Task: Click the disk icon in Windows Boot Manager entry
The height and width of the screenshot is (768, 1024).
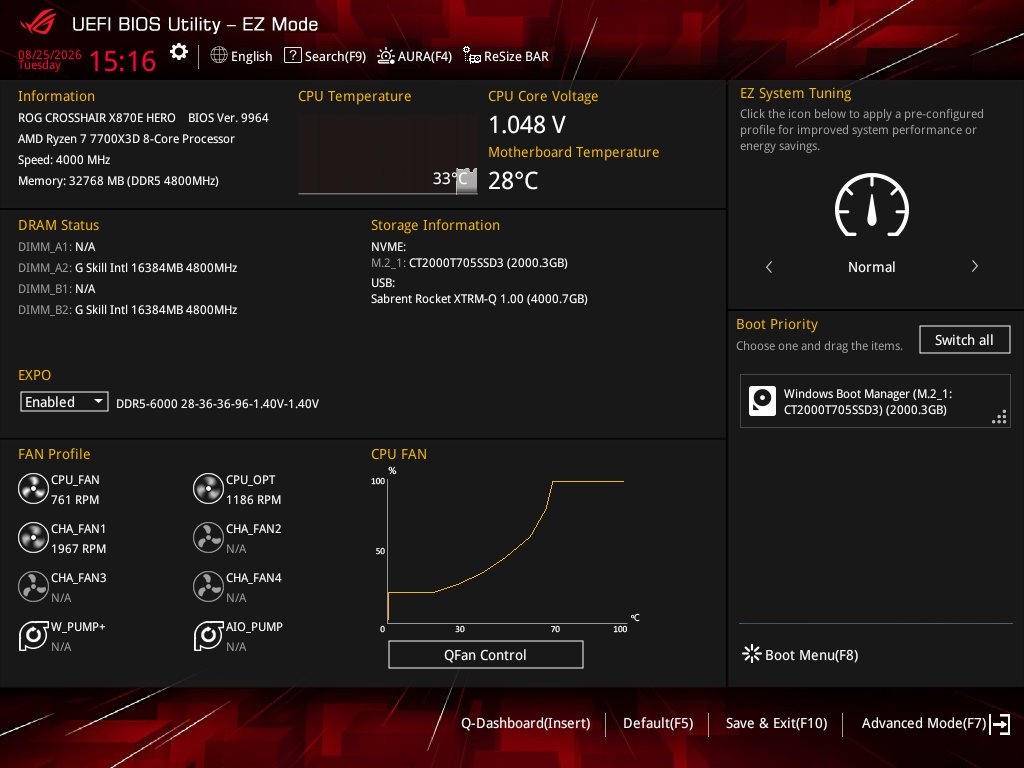Action: [x=762, y=401]
